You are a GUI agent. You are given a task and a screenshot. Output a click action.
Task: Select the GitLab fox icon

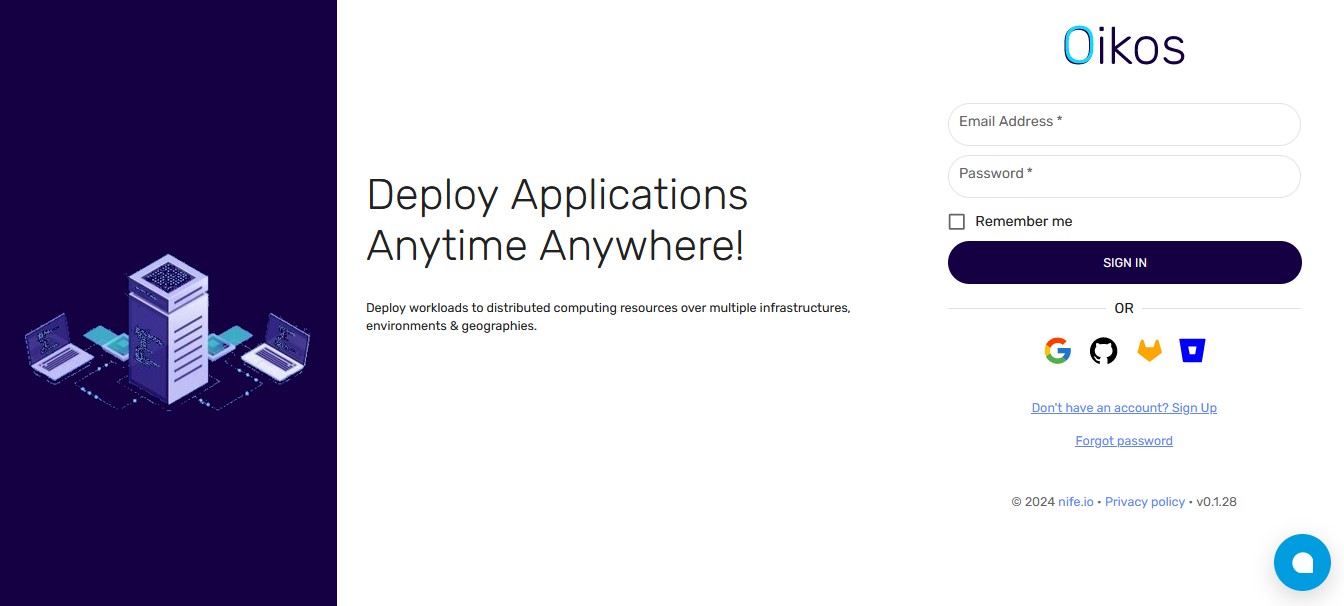pos(1149,351)
